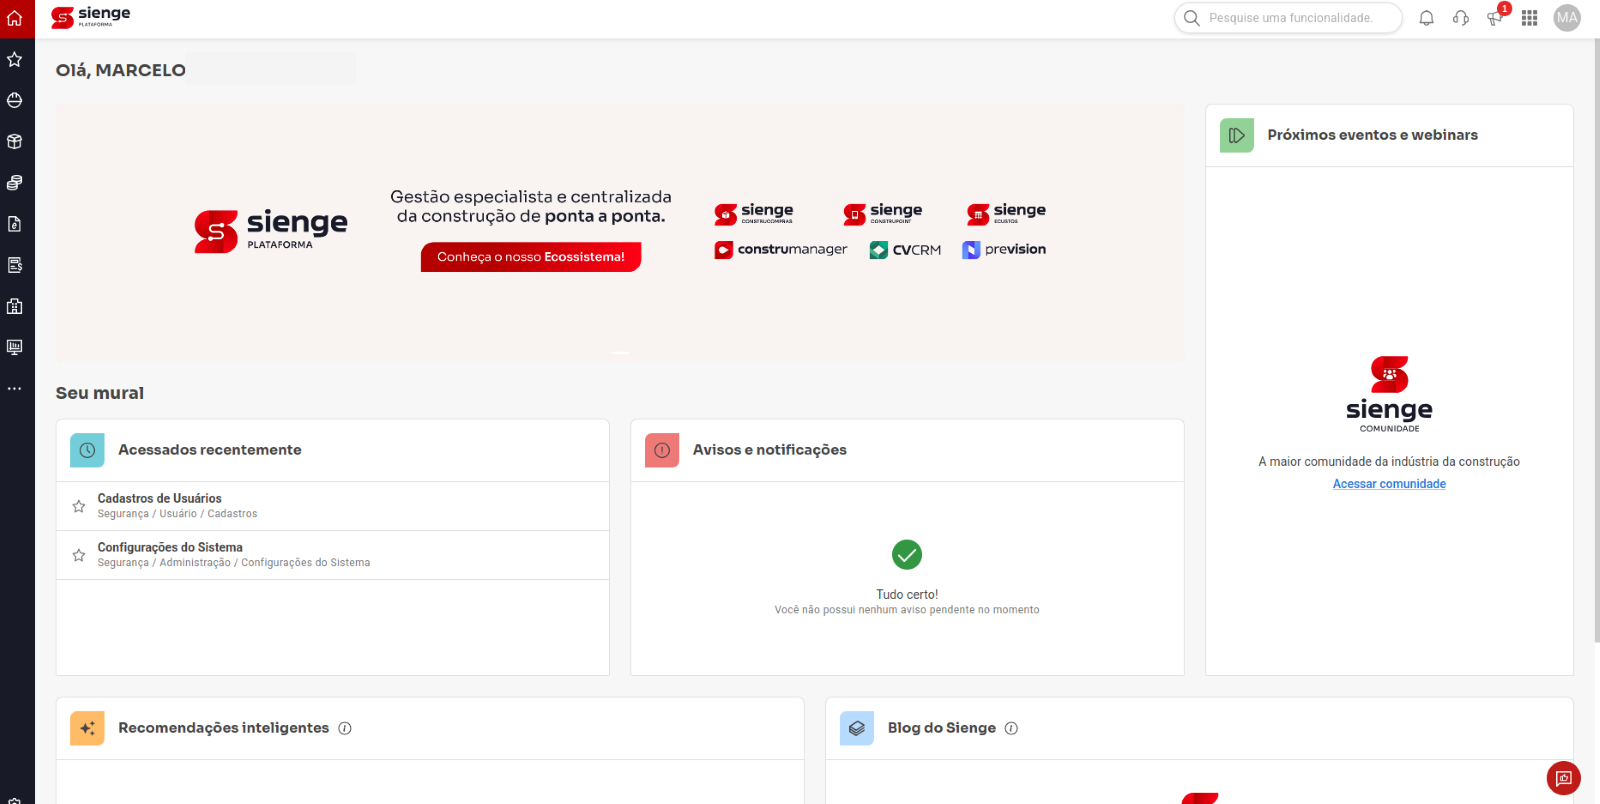Open Configurações do Sistema recent item

coord(332,555)
